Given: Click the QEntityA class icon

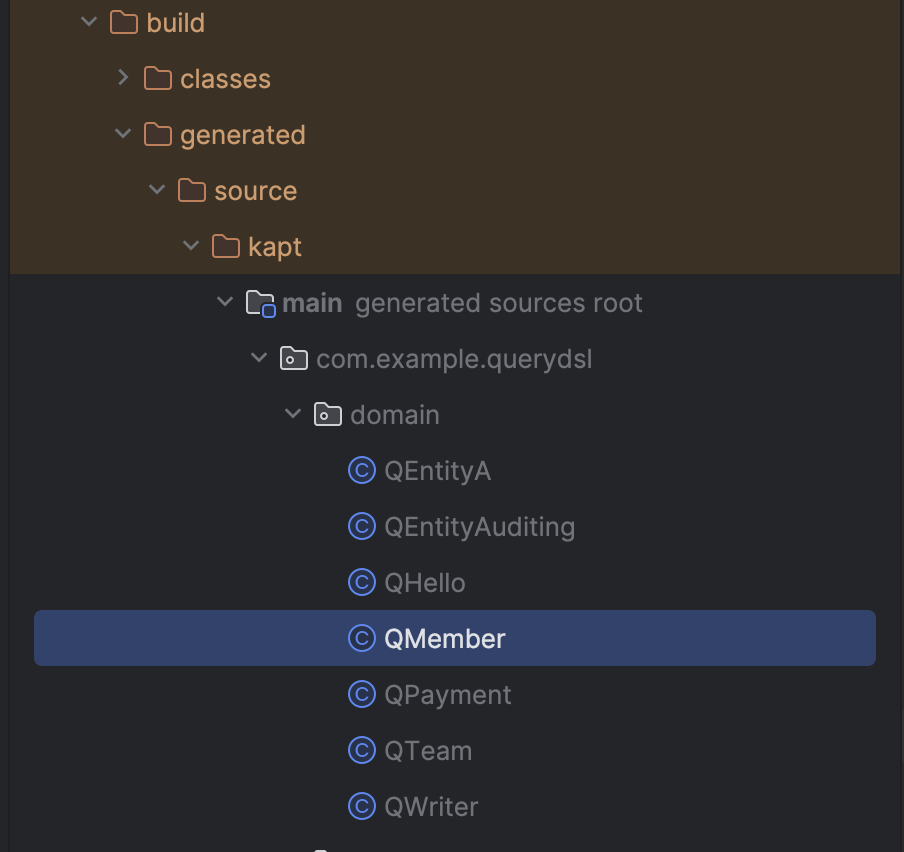Looking at the screenshot, I should click(361, 470).
